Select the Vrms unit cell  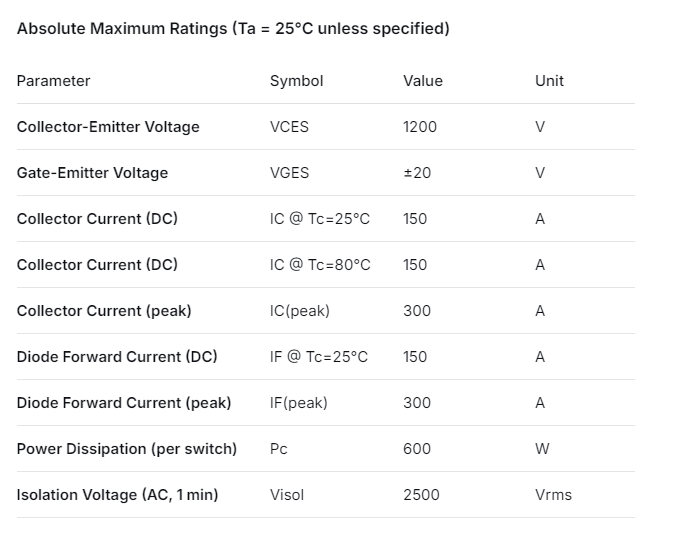pyautogui.click(x=554, y=495)
